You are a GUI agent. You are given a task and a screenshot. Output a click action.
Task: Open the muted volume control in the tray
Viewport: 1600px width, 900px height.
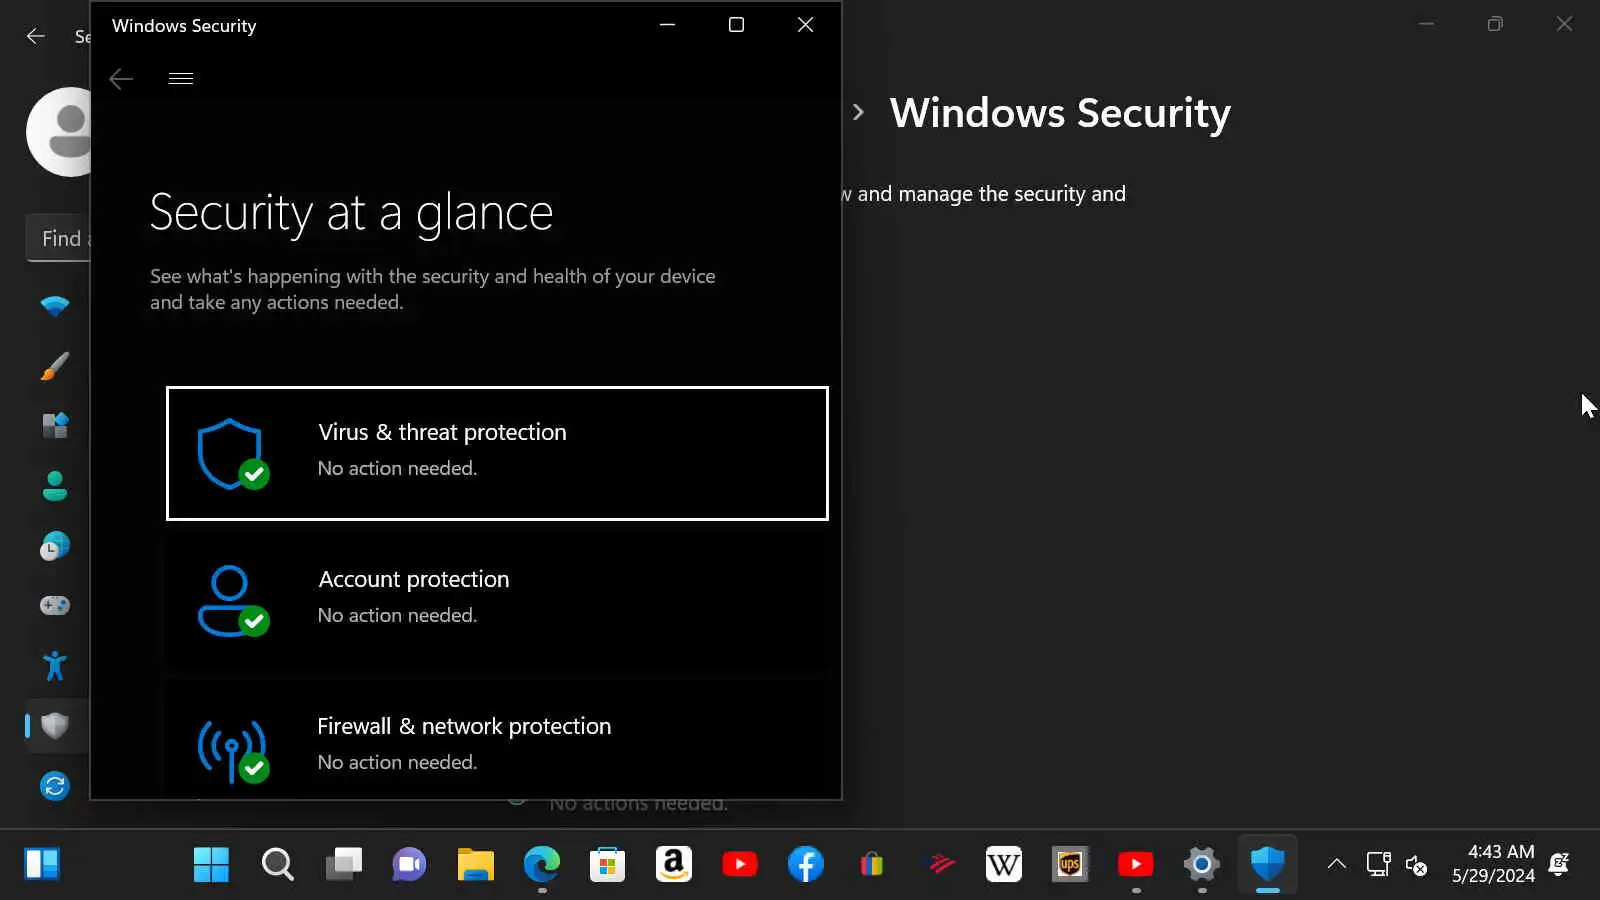[1416, 865]
